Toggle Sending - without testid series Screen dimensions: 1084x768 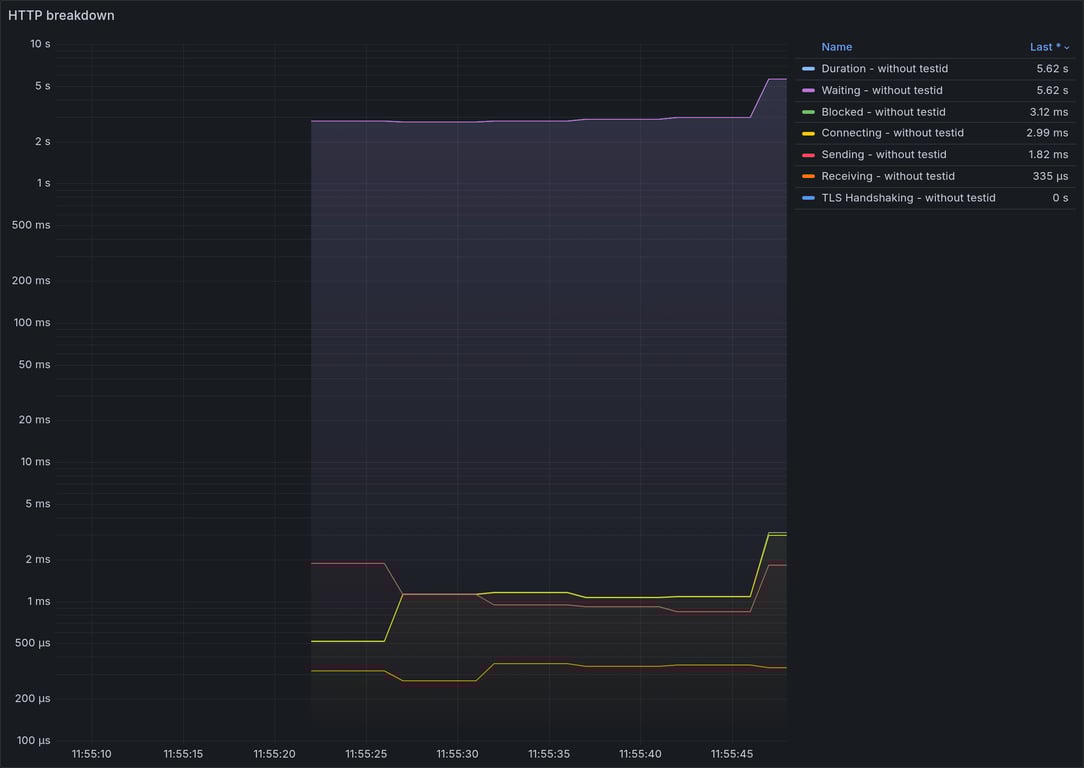click(884, 154)
